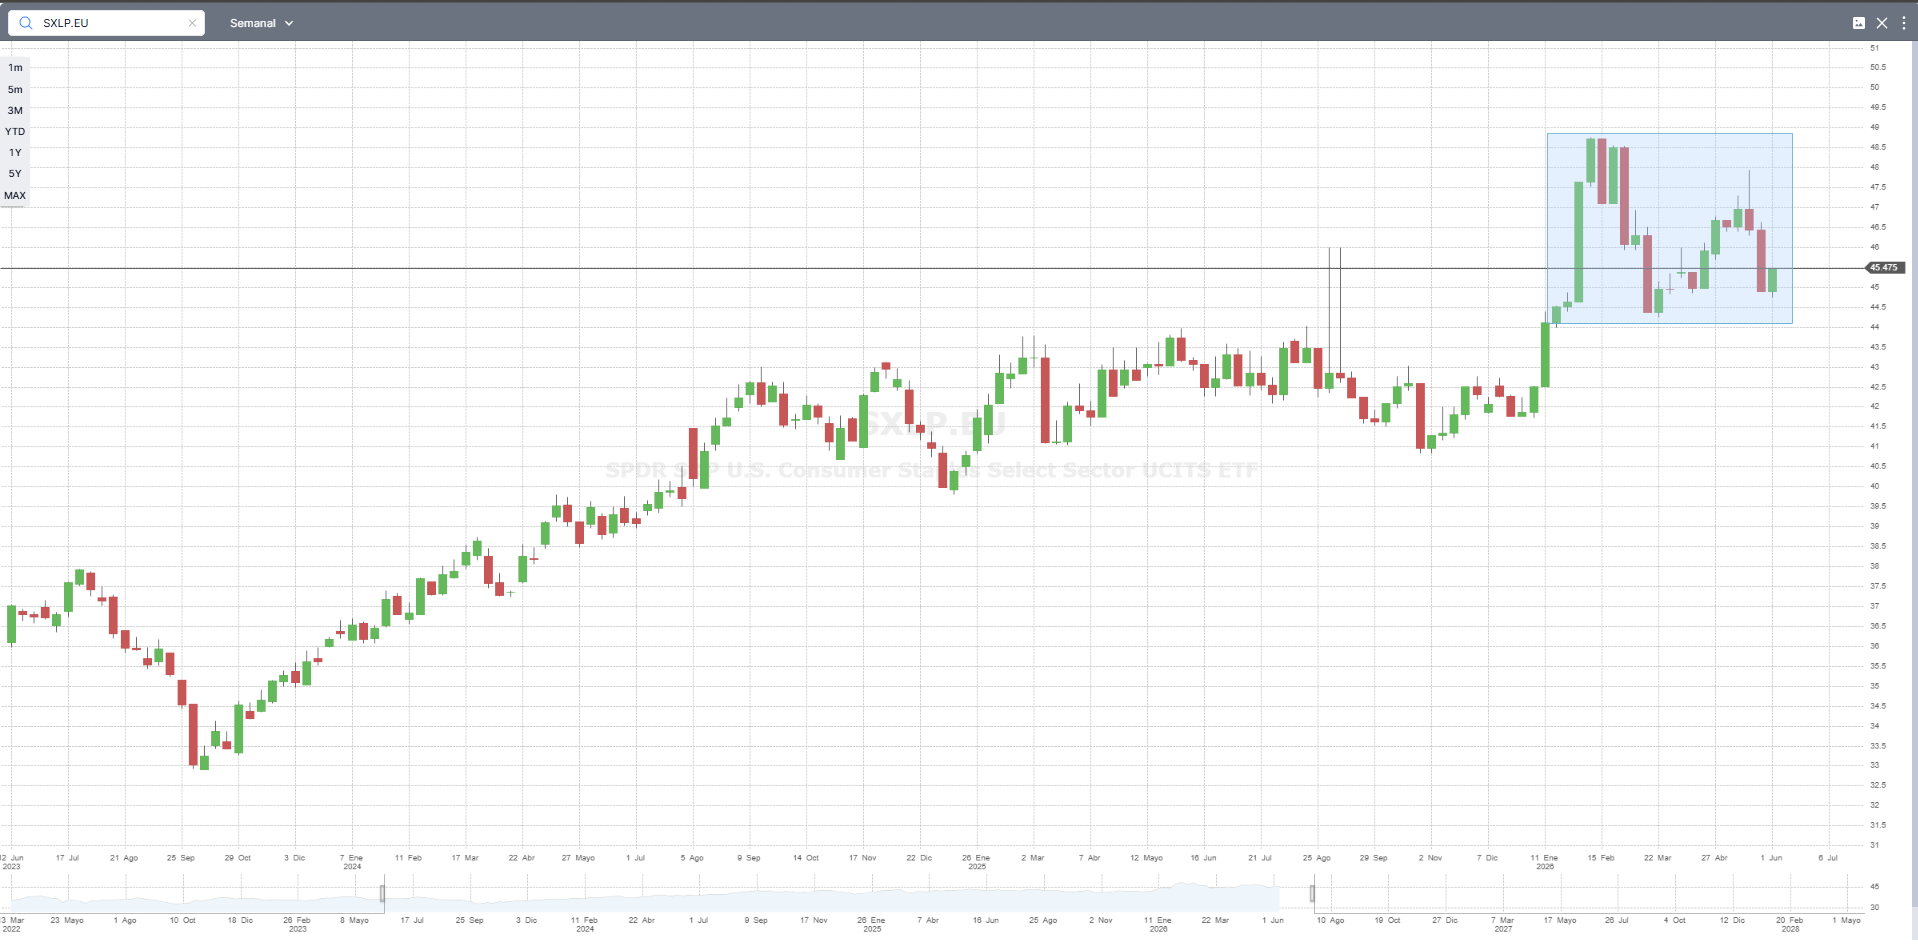Open the three-dot more options menu
This screenshot has height=946, width=1918.
tap(1904, 23)
